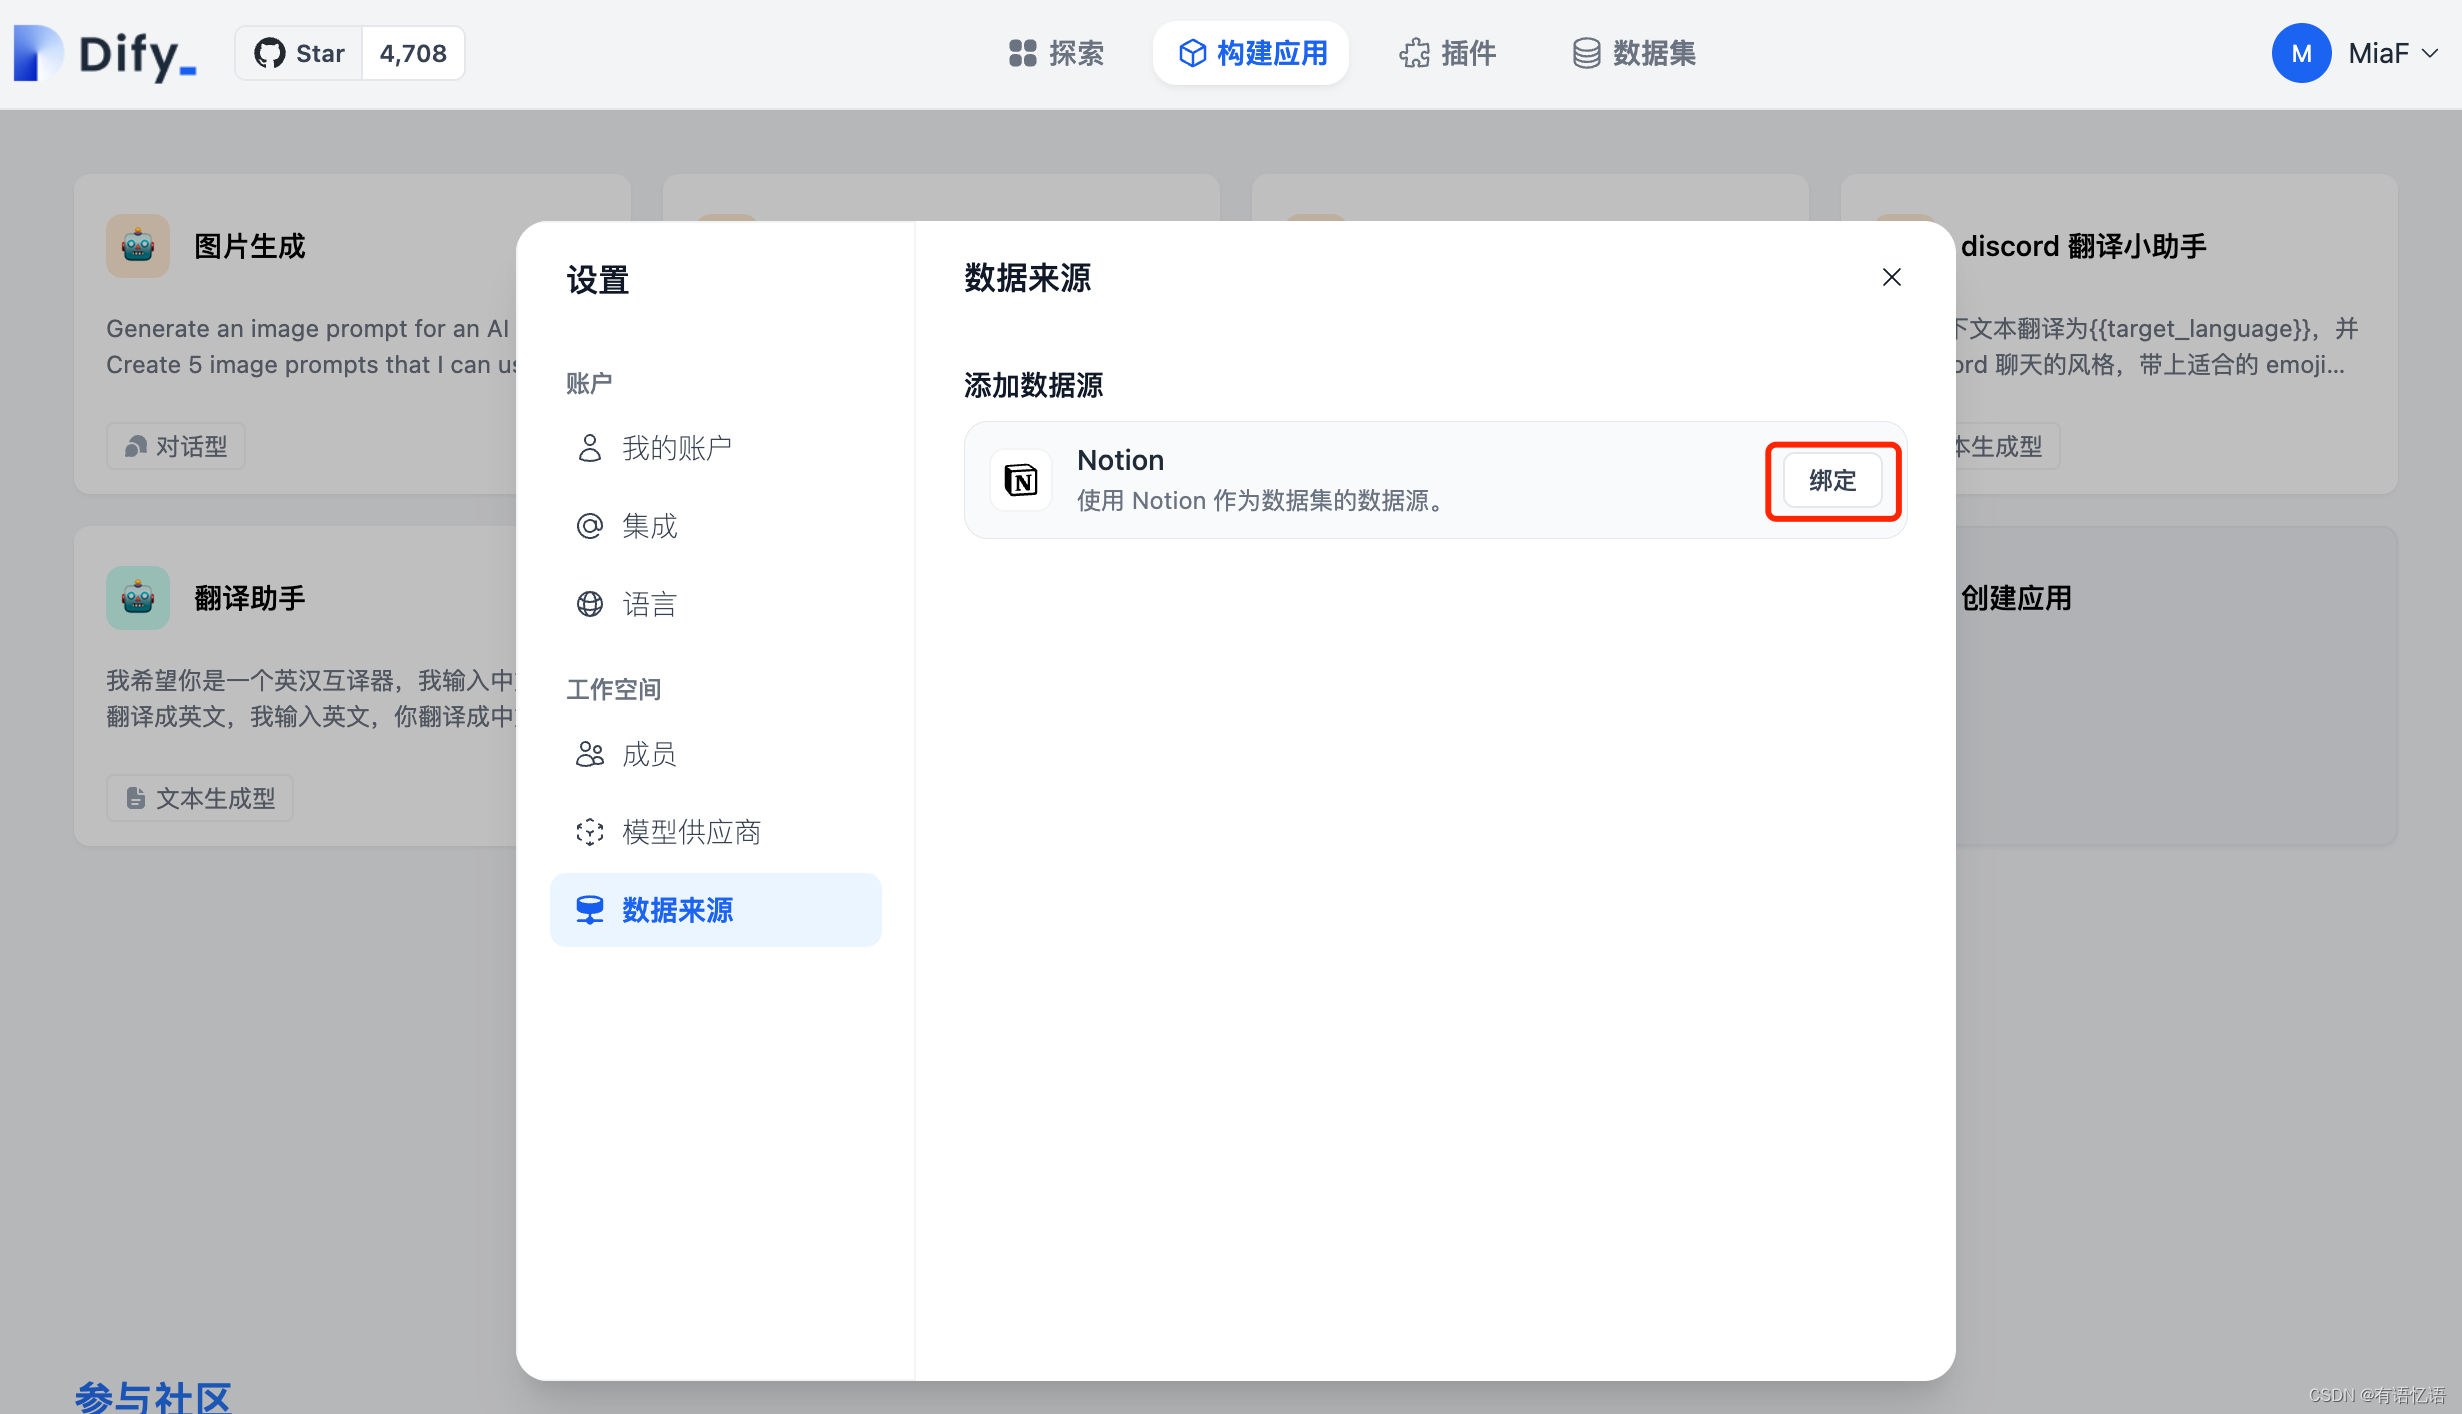The width and height of the screenshot is (2462, 1414).
Task: Switch to the 构建应用 tab
Action: pyautogui.click(x=1251, y=53)
